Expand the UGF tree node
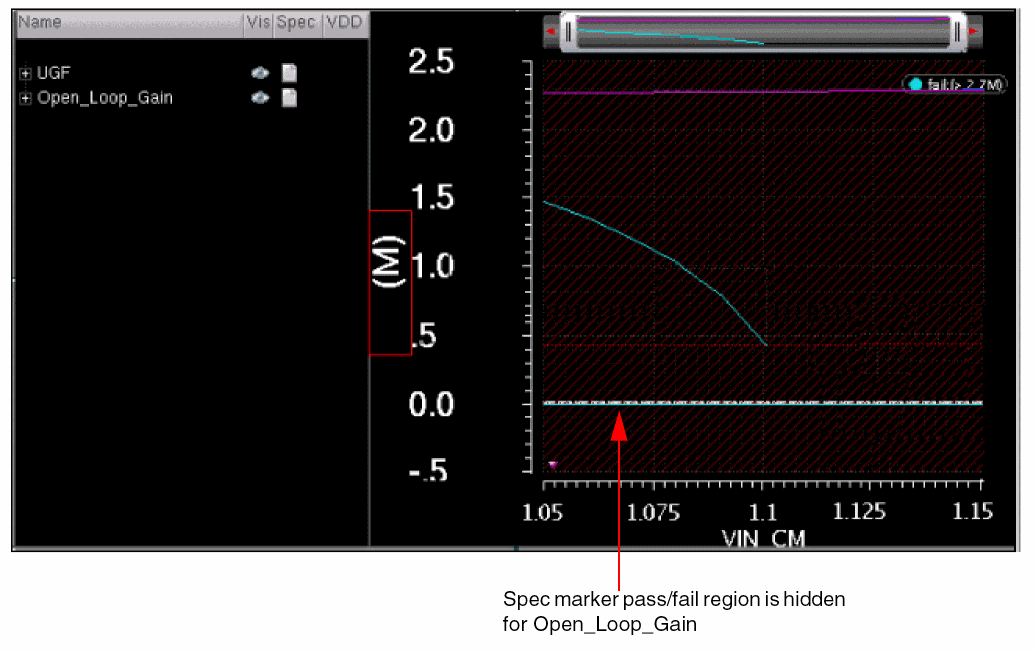 [x=25, y=73]
